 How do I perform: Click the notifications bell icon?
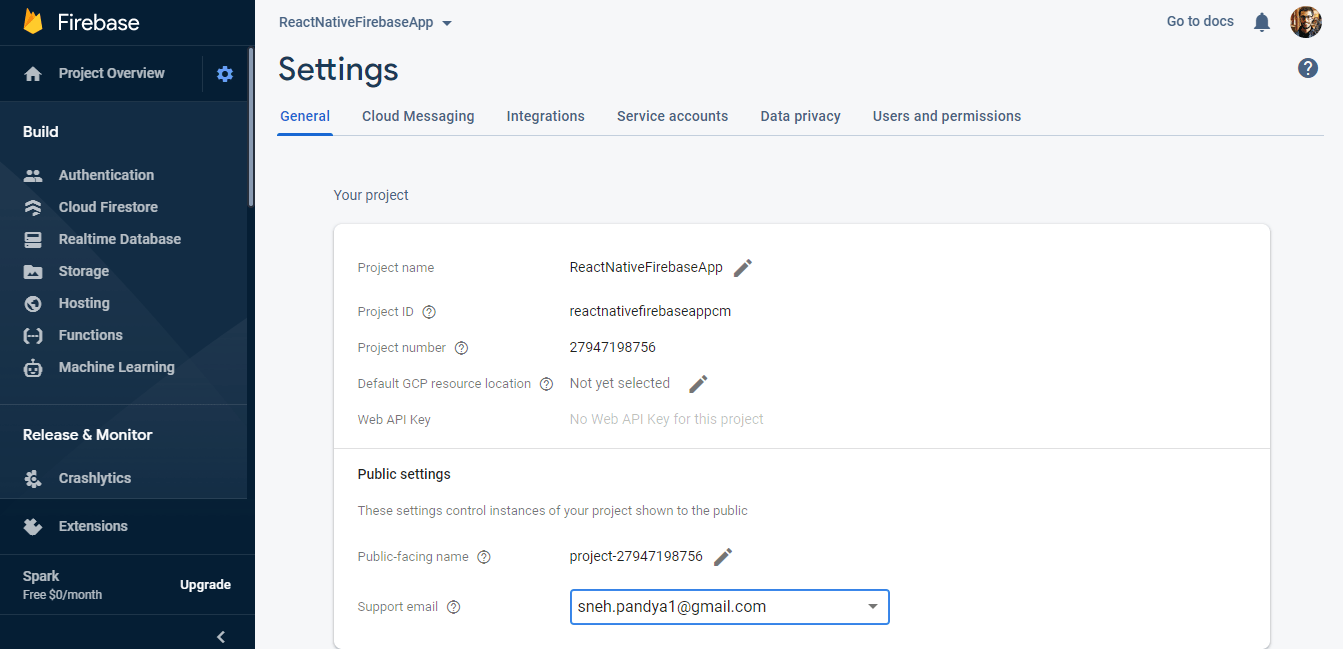(1262, 22)
